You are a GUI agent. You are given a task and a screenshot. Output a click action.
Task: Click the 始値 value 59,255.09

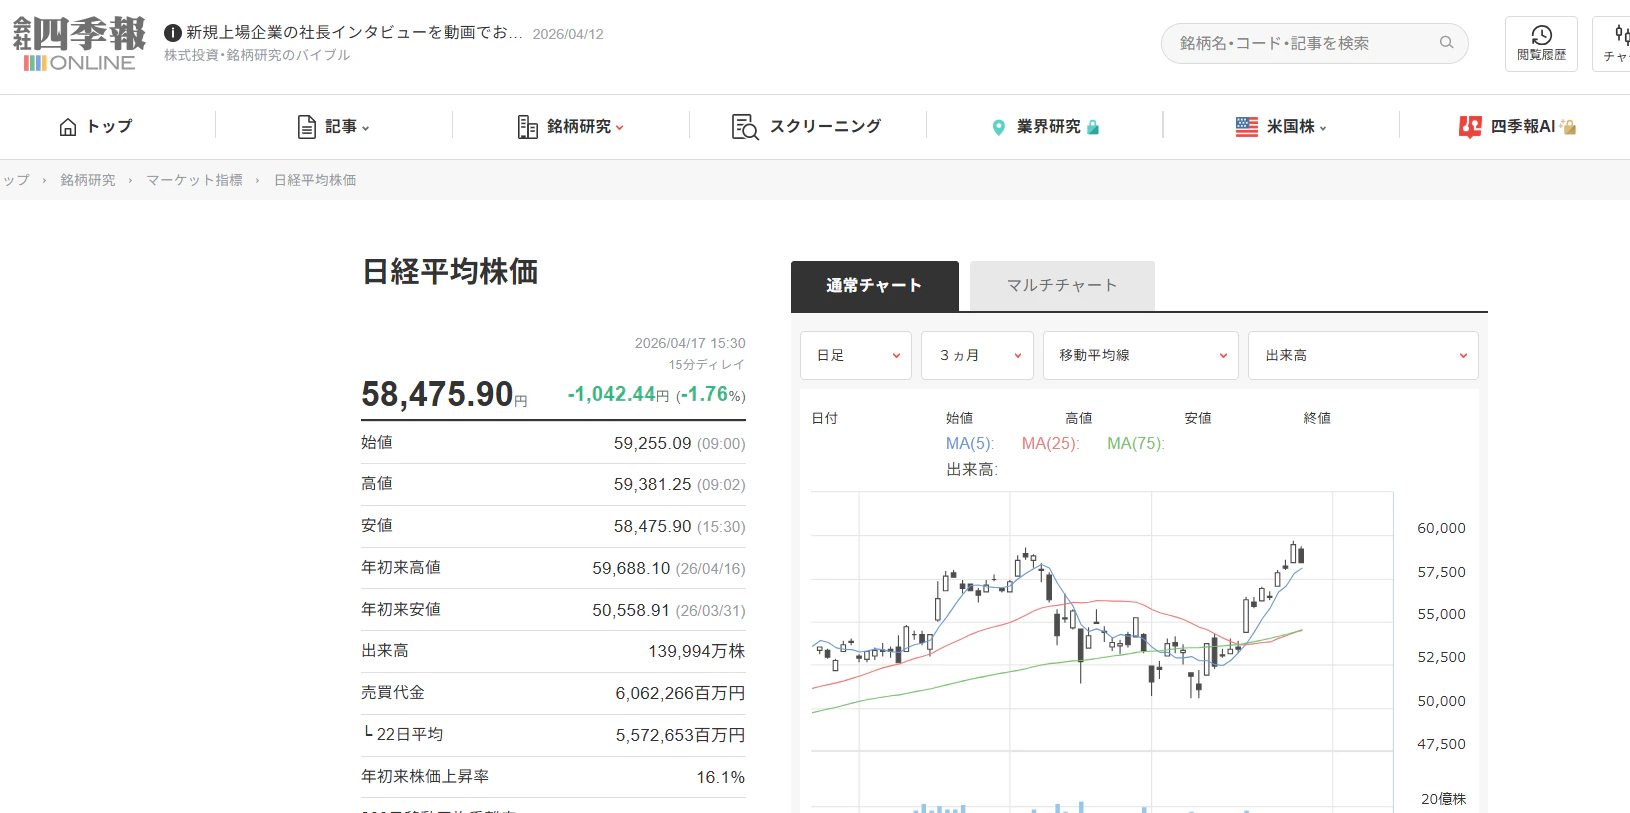point(652,443)
